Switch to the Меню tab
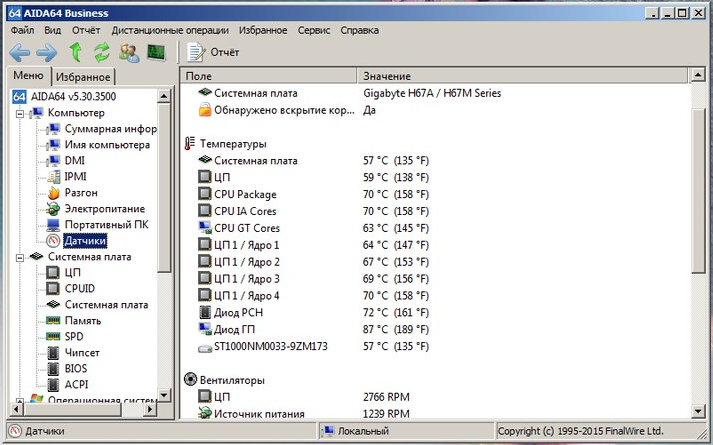 point(28,75)
